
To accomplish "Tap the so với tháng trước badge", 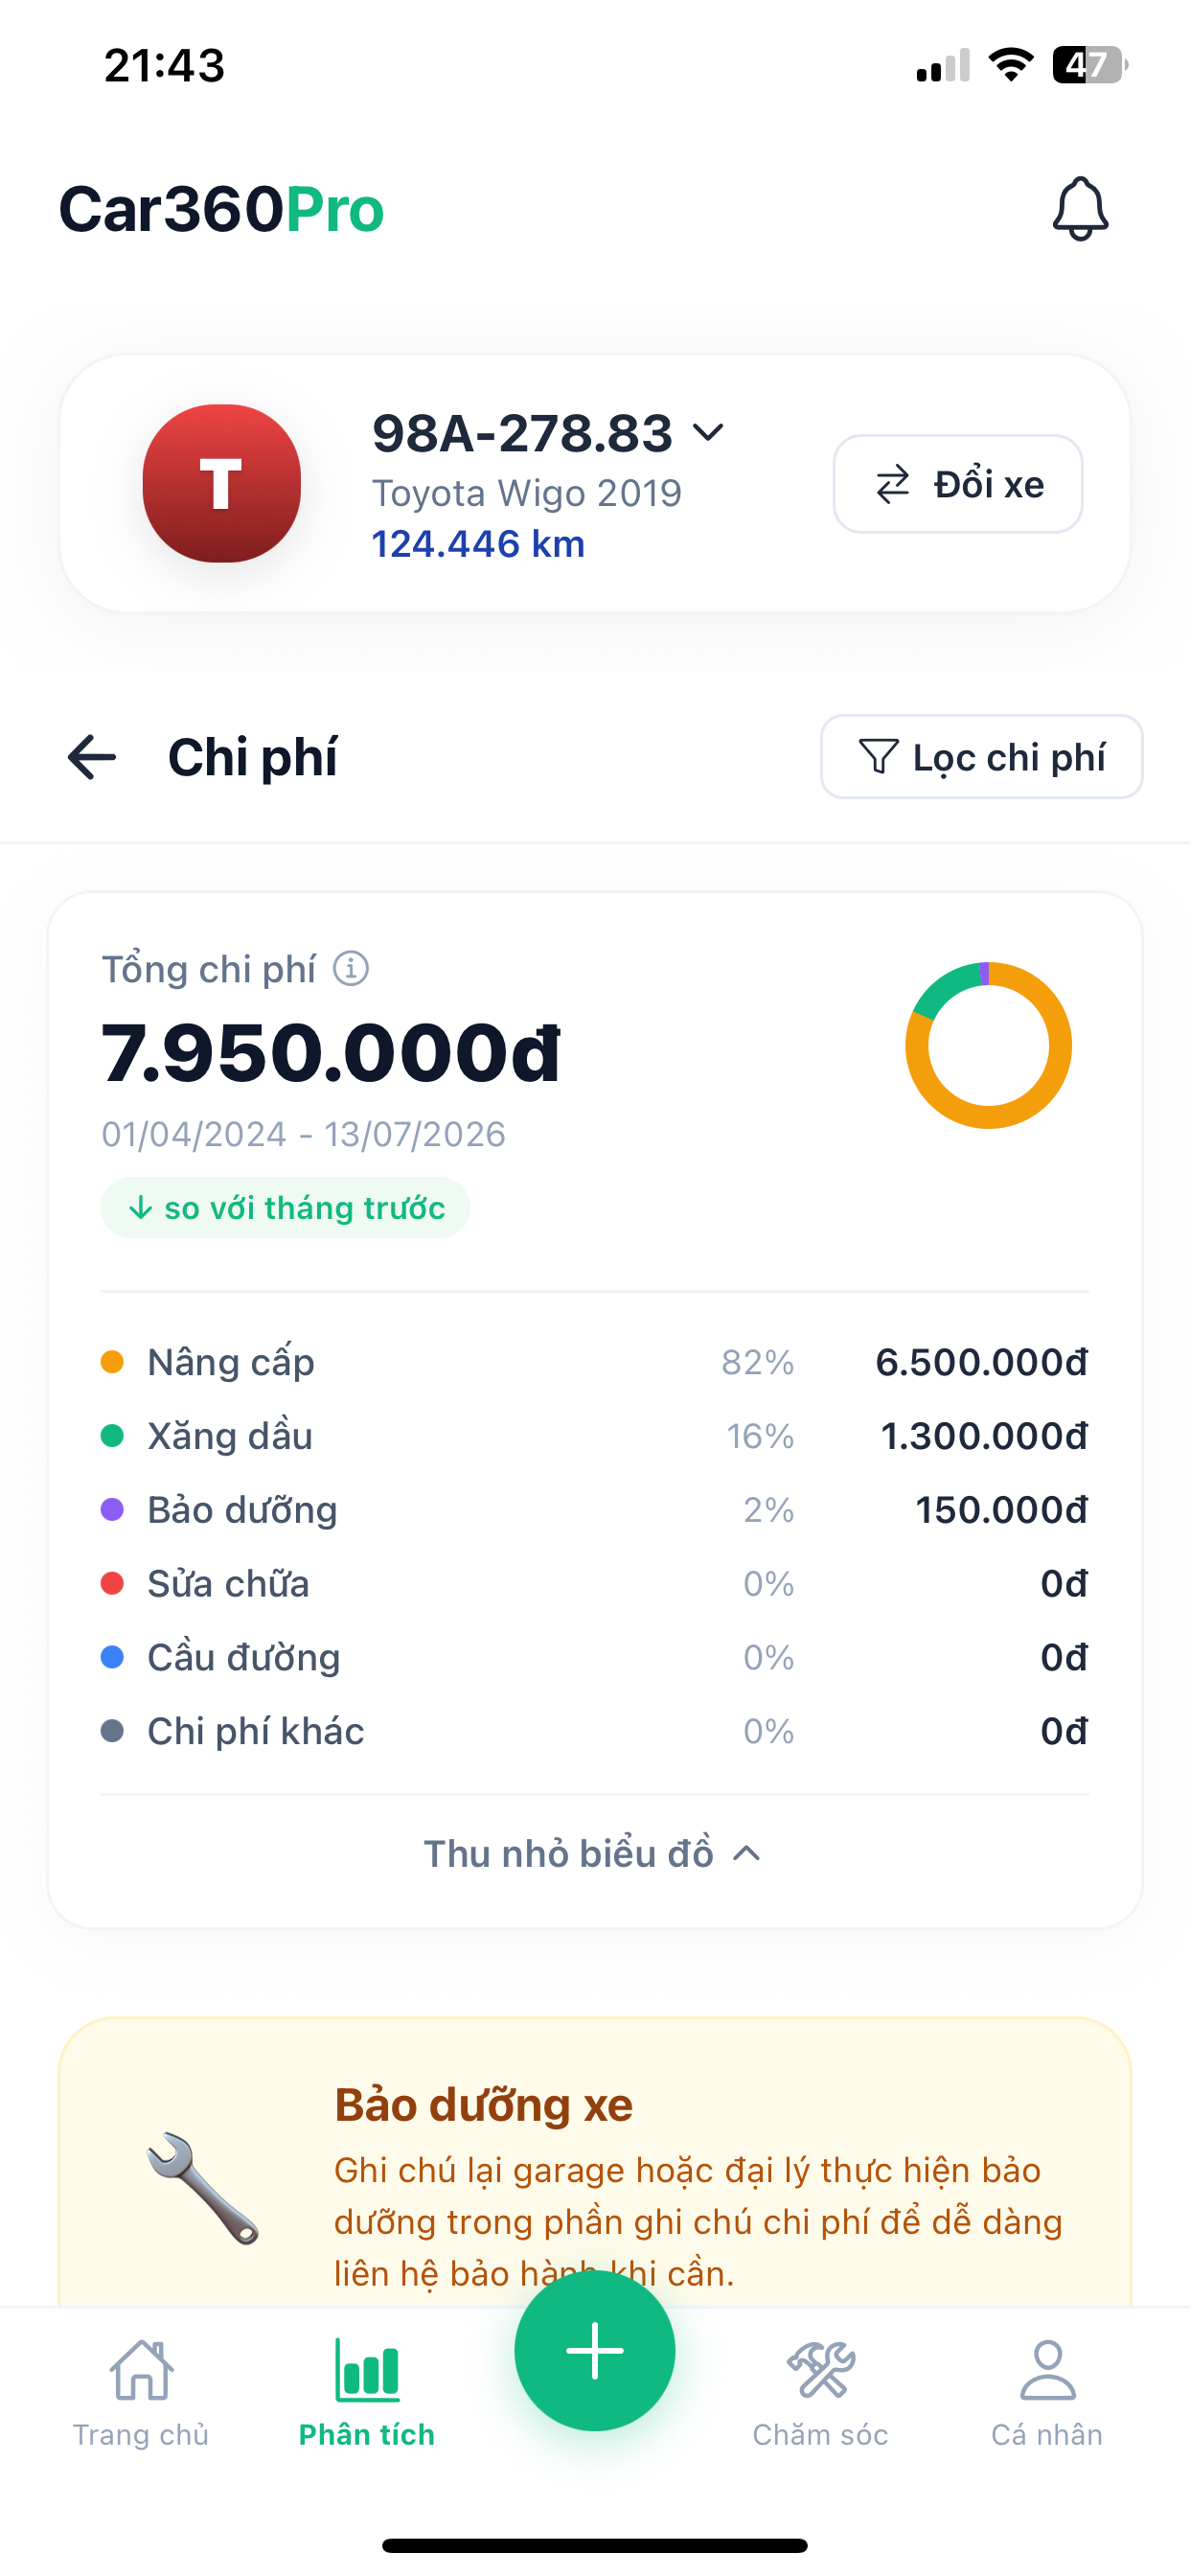I will point(285,1208).
